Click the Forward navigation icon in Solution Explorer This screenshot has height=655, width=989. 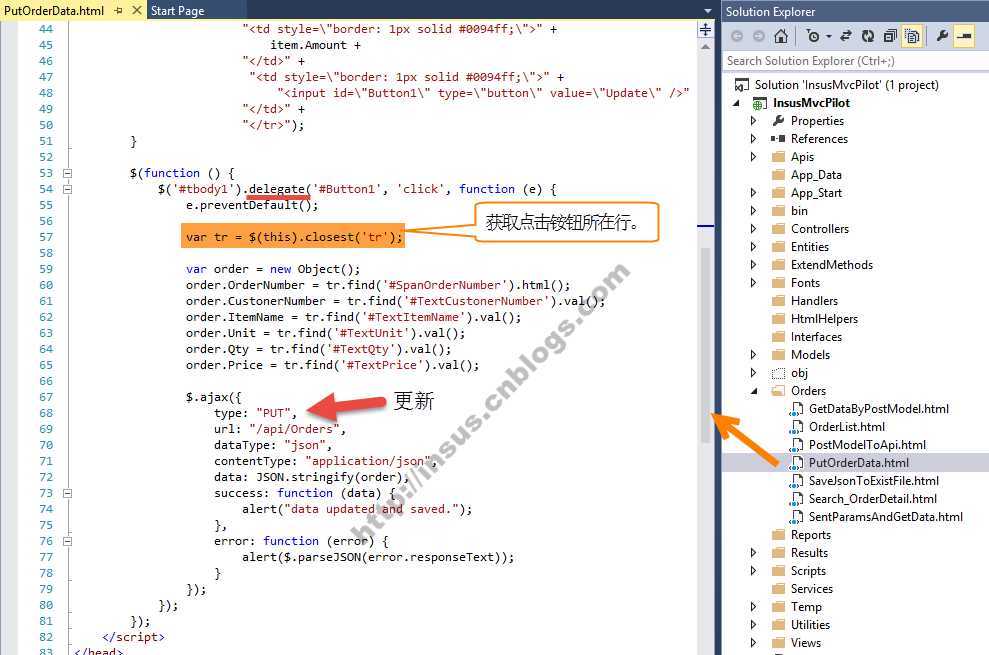[x=759, y=37]
